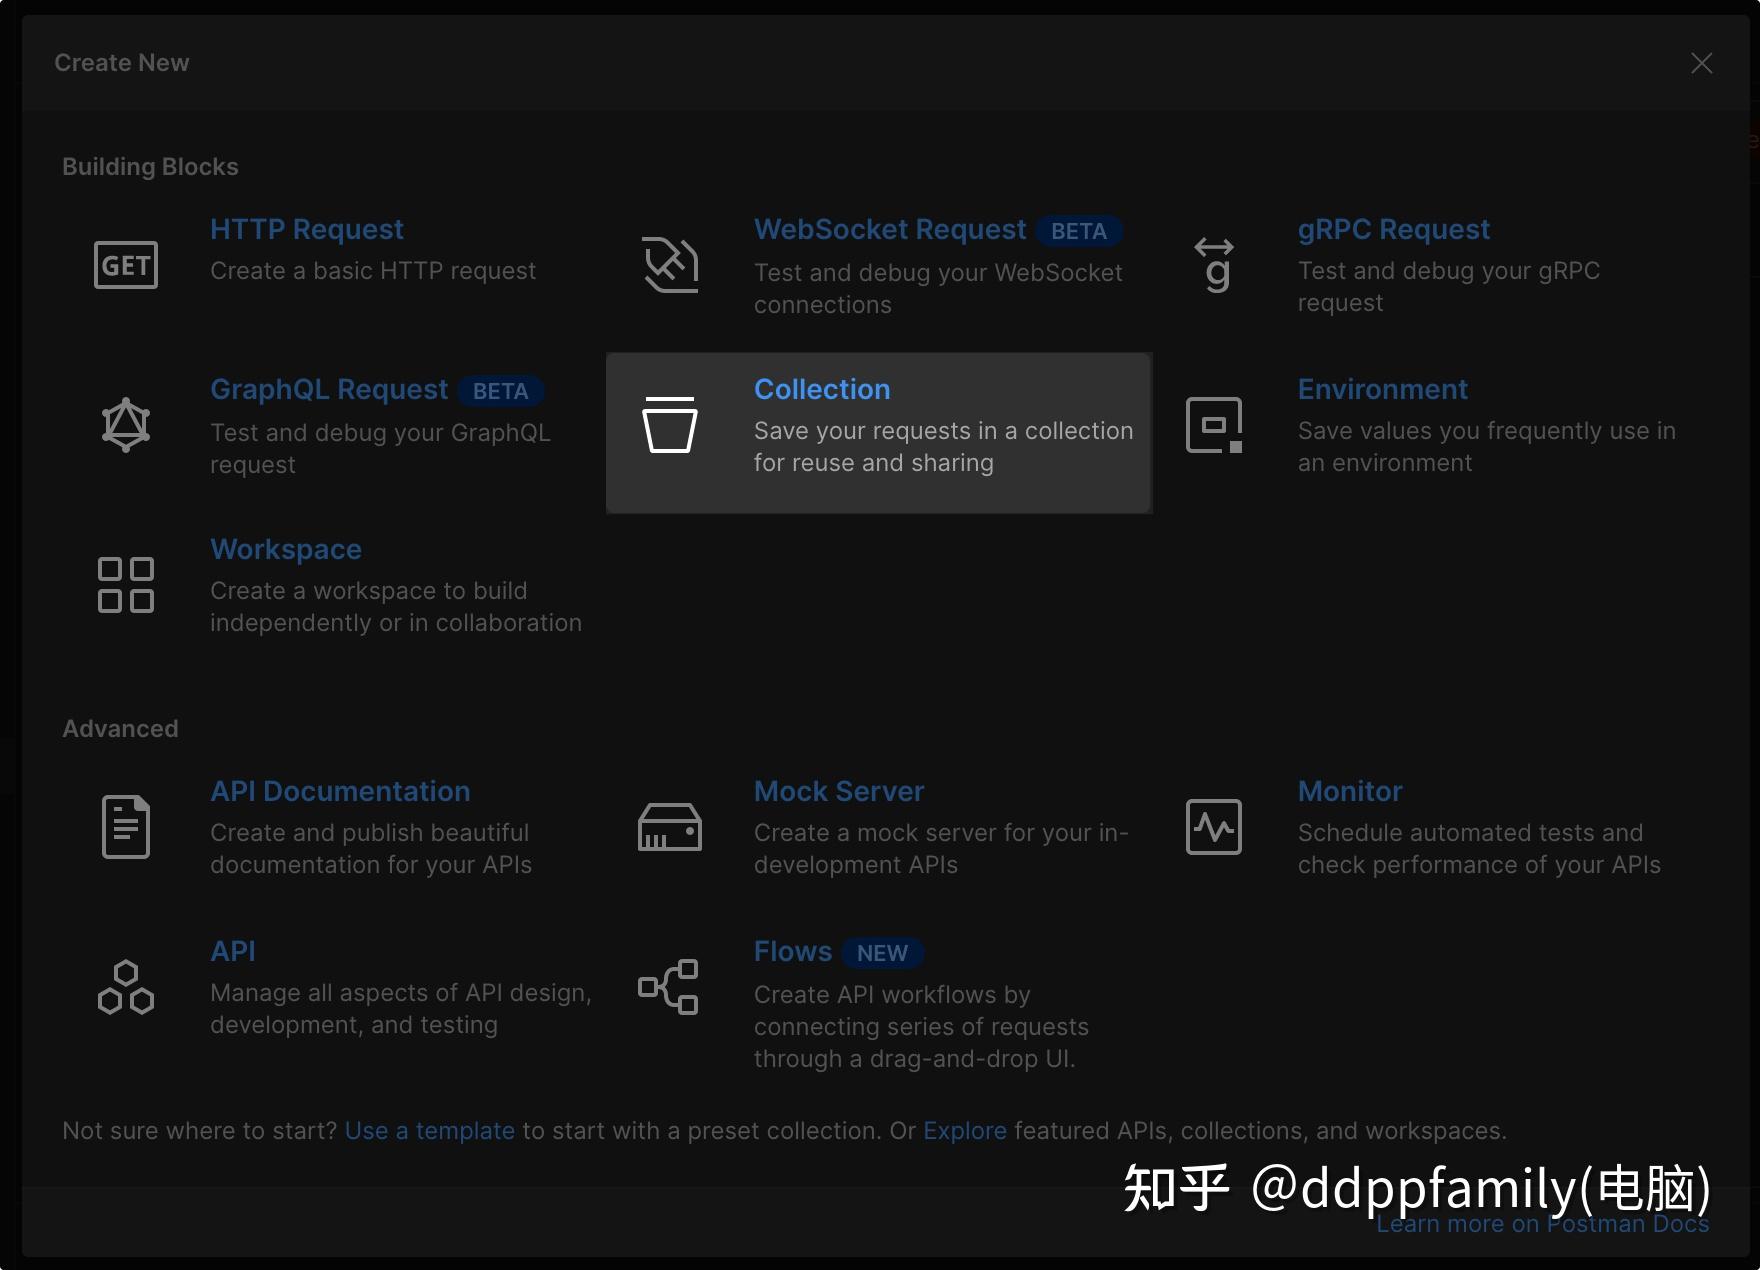
Task: Select the API Documentation page icon
Action: click(x=126, y=826)
